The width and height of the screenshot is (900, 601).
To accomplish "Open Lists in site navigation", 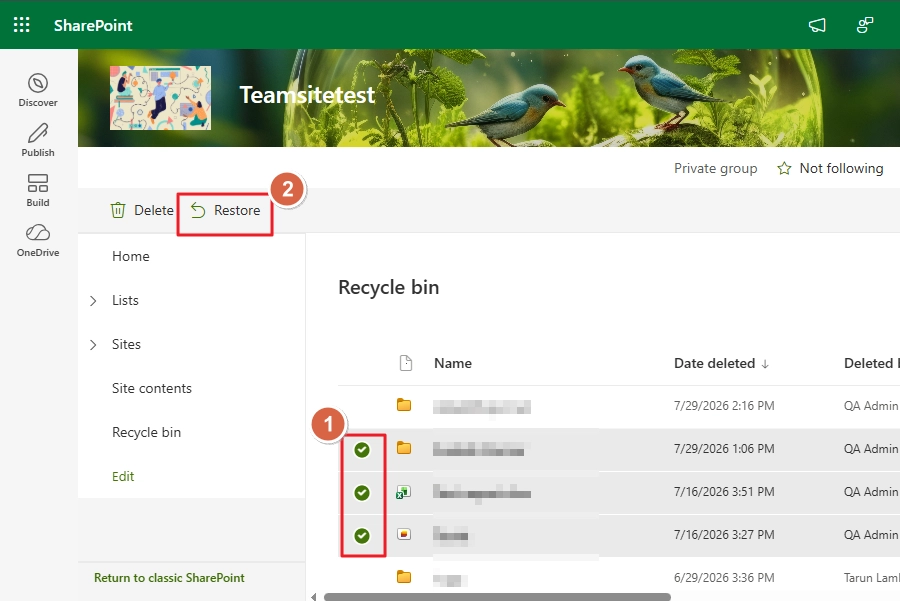I will click(125, 300).
